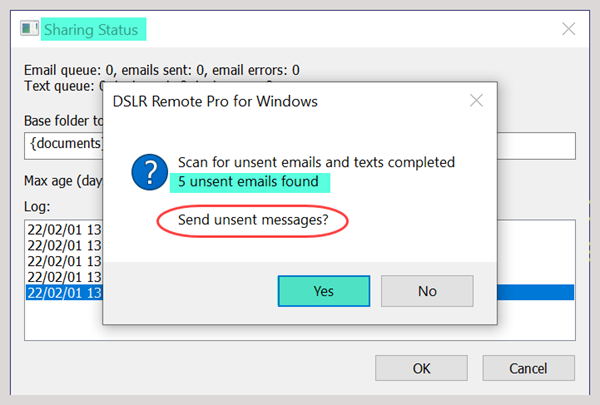Select the topmost entry in the Log list
The width and height of the screenshot is (600, 405).
(x=64, y=230)
